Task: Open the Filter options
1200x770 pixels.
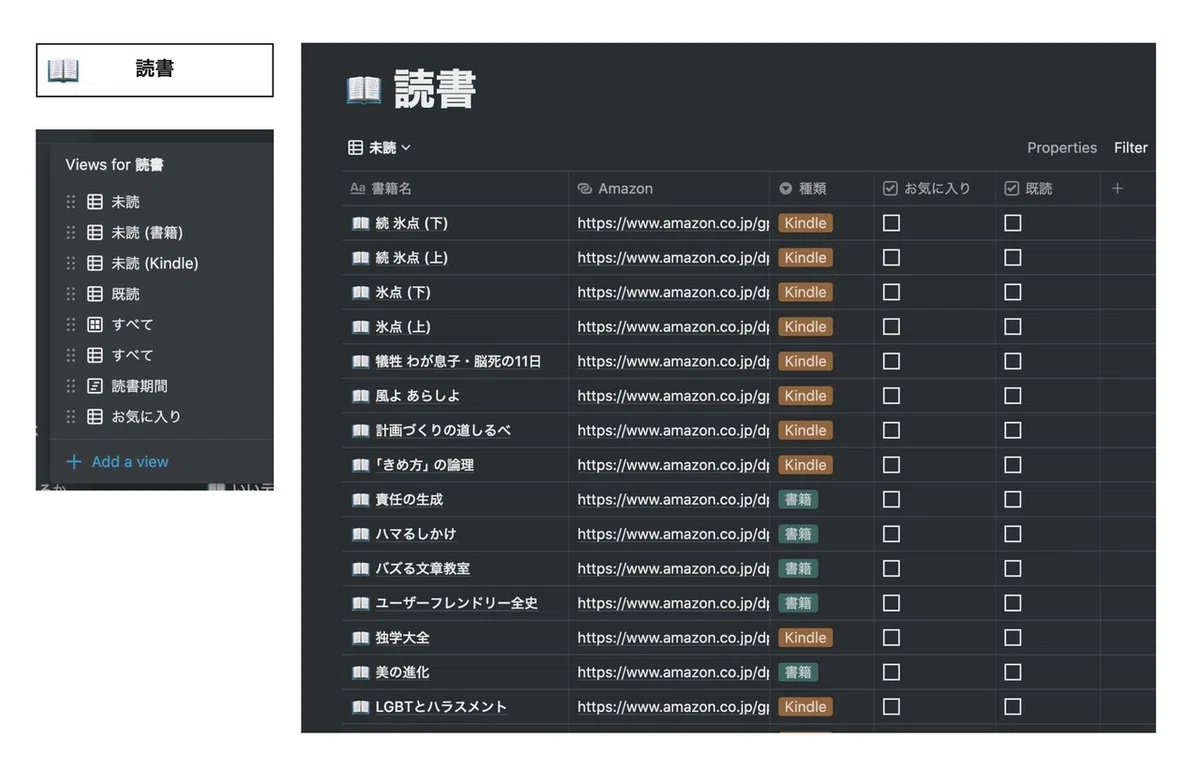Action: point(1131,148)
